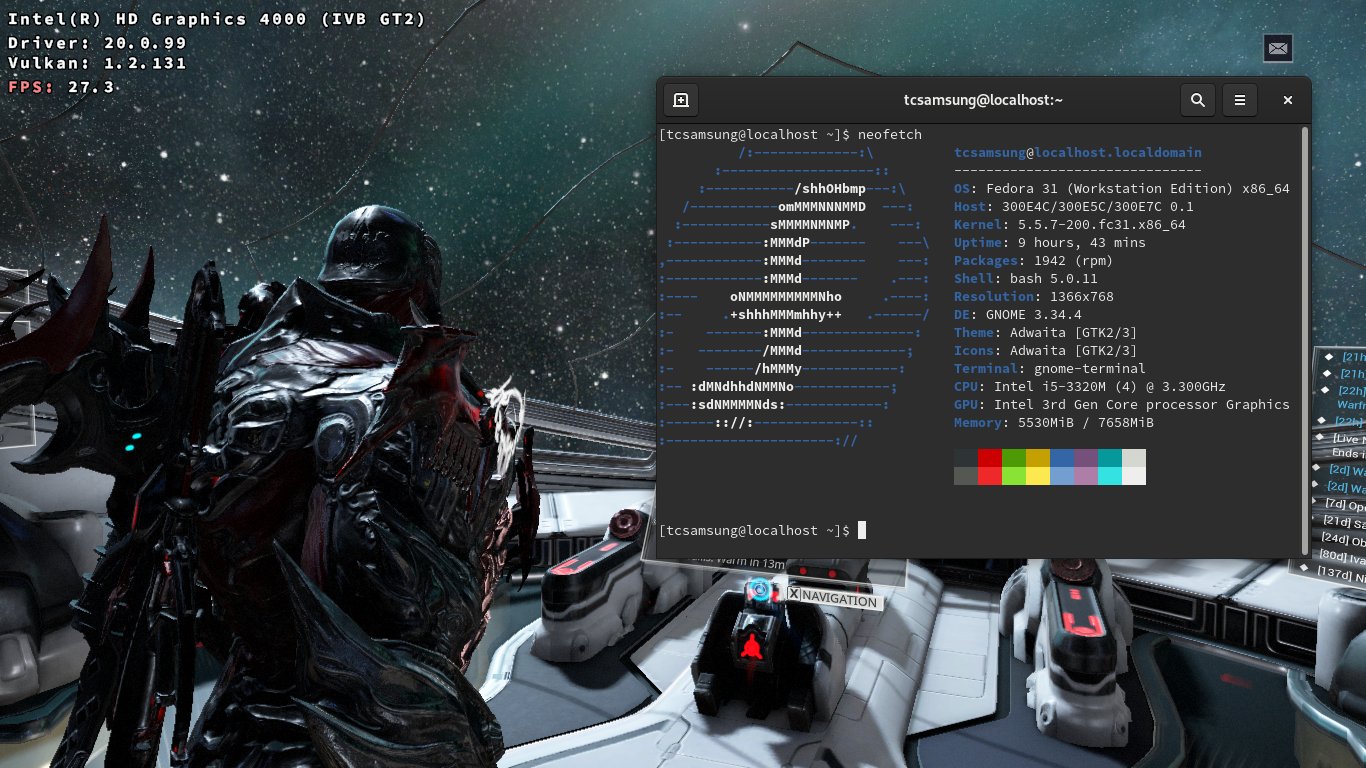
Task: Click the Memory: 5530MiB / 7658MiB line
Action: click(1054, 423)
